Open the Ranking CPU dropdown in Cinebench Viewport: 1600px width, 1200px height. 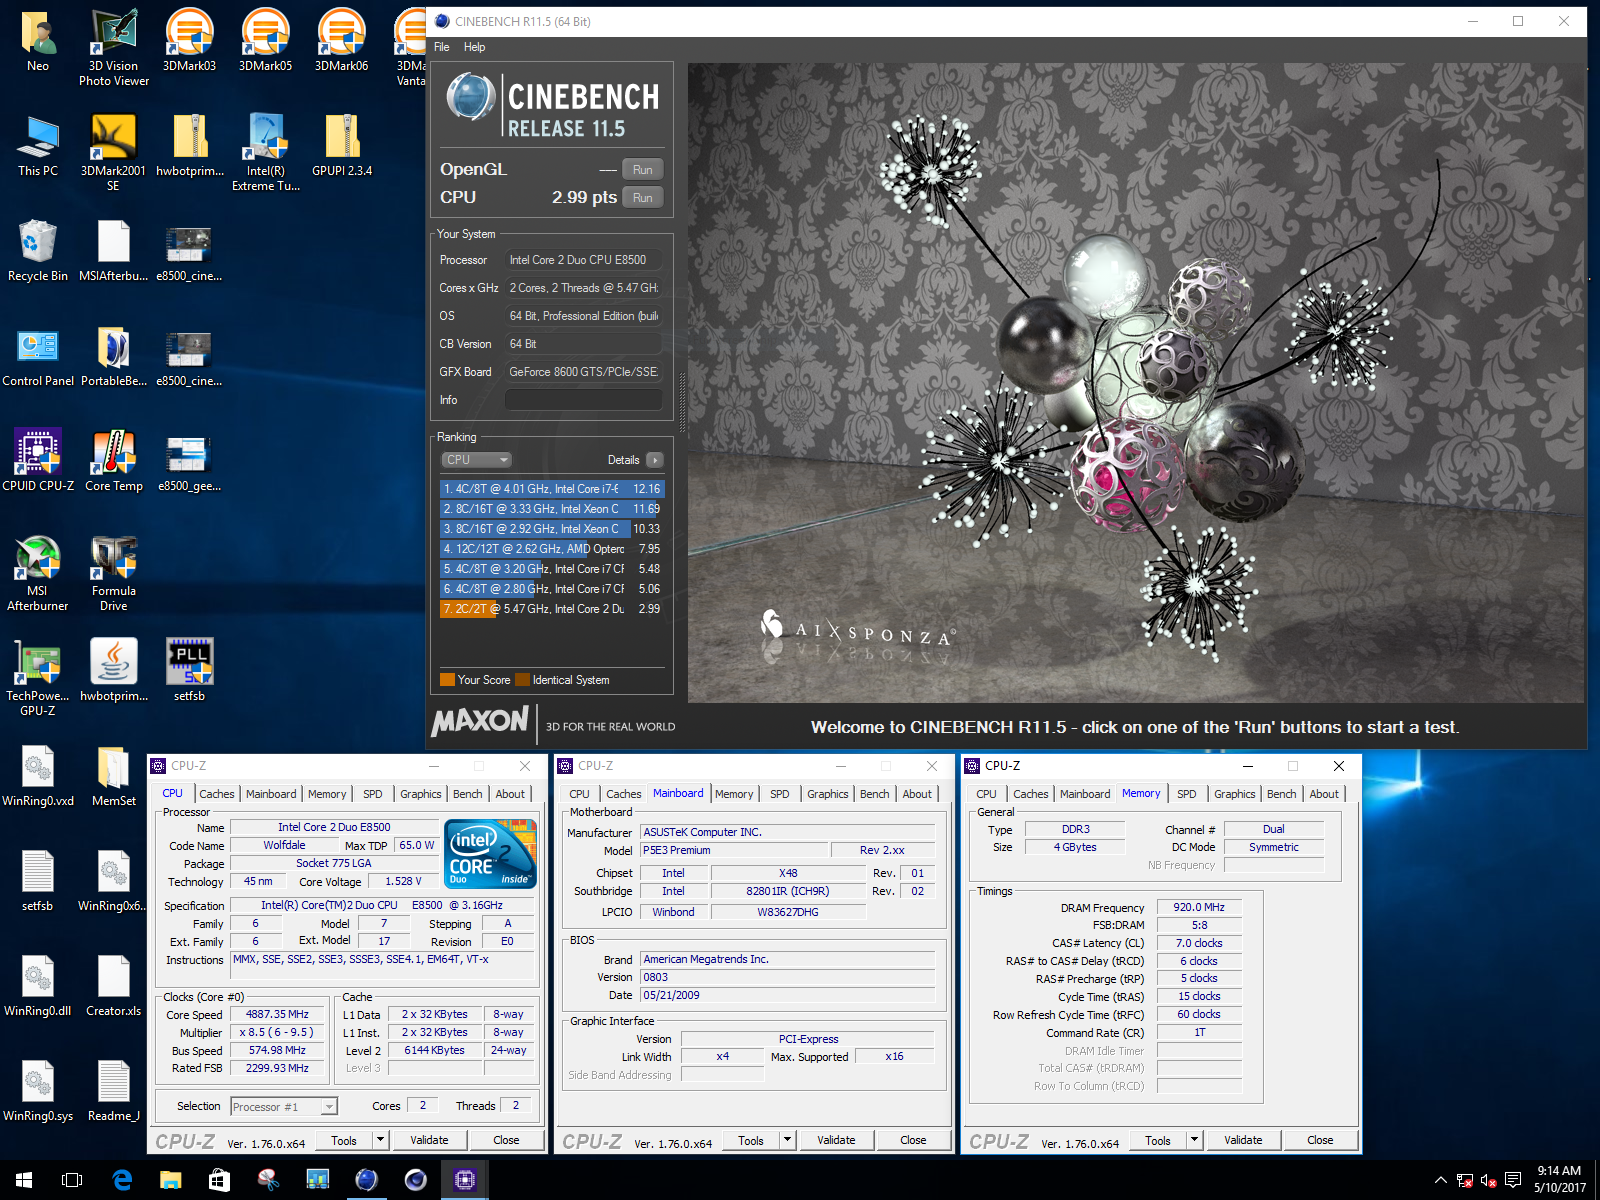pos(477,460)
